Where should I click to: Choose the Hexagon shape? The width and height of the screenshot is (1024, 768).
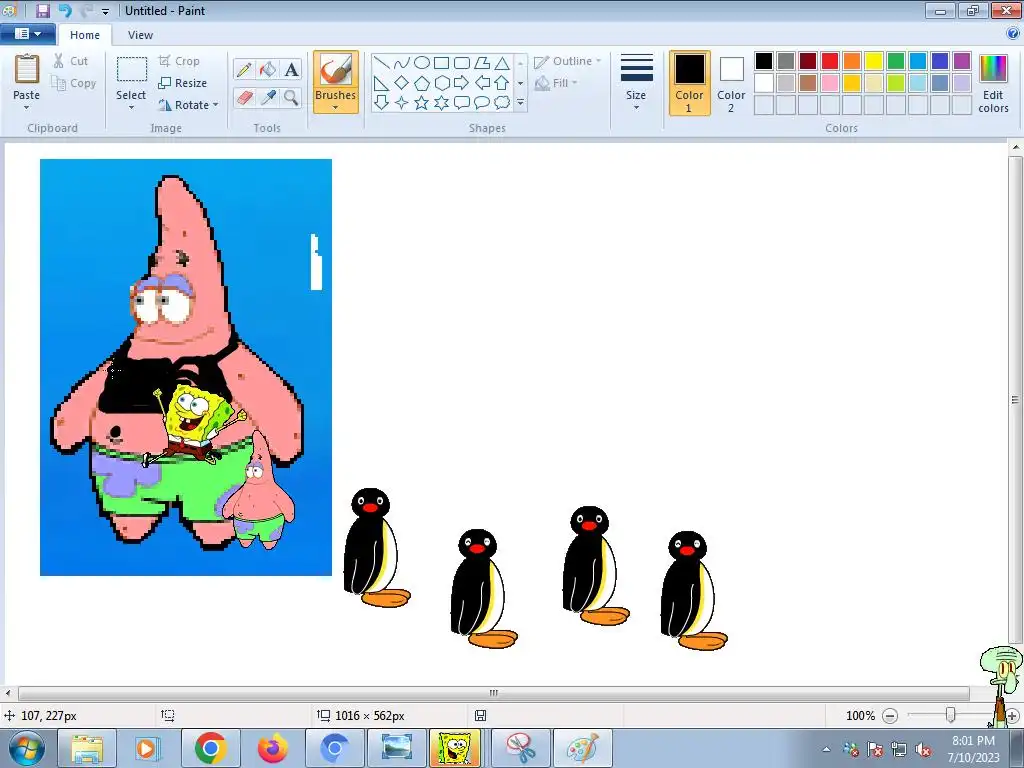pyautogui.click(x=441, y=83)
